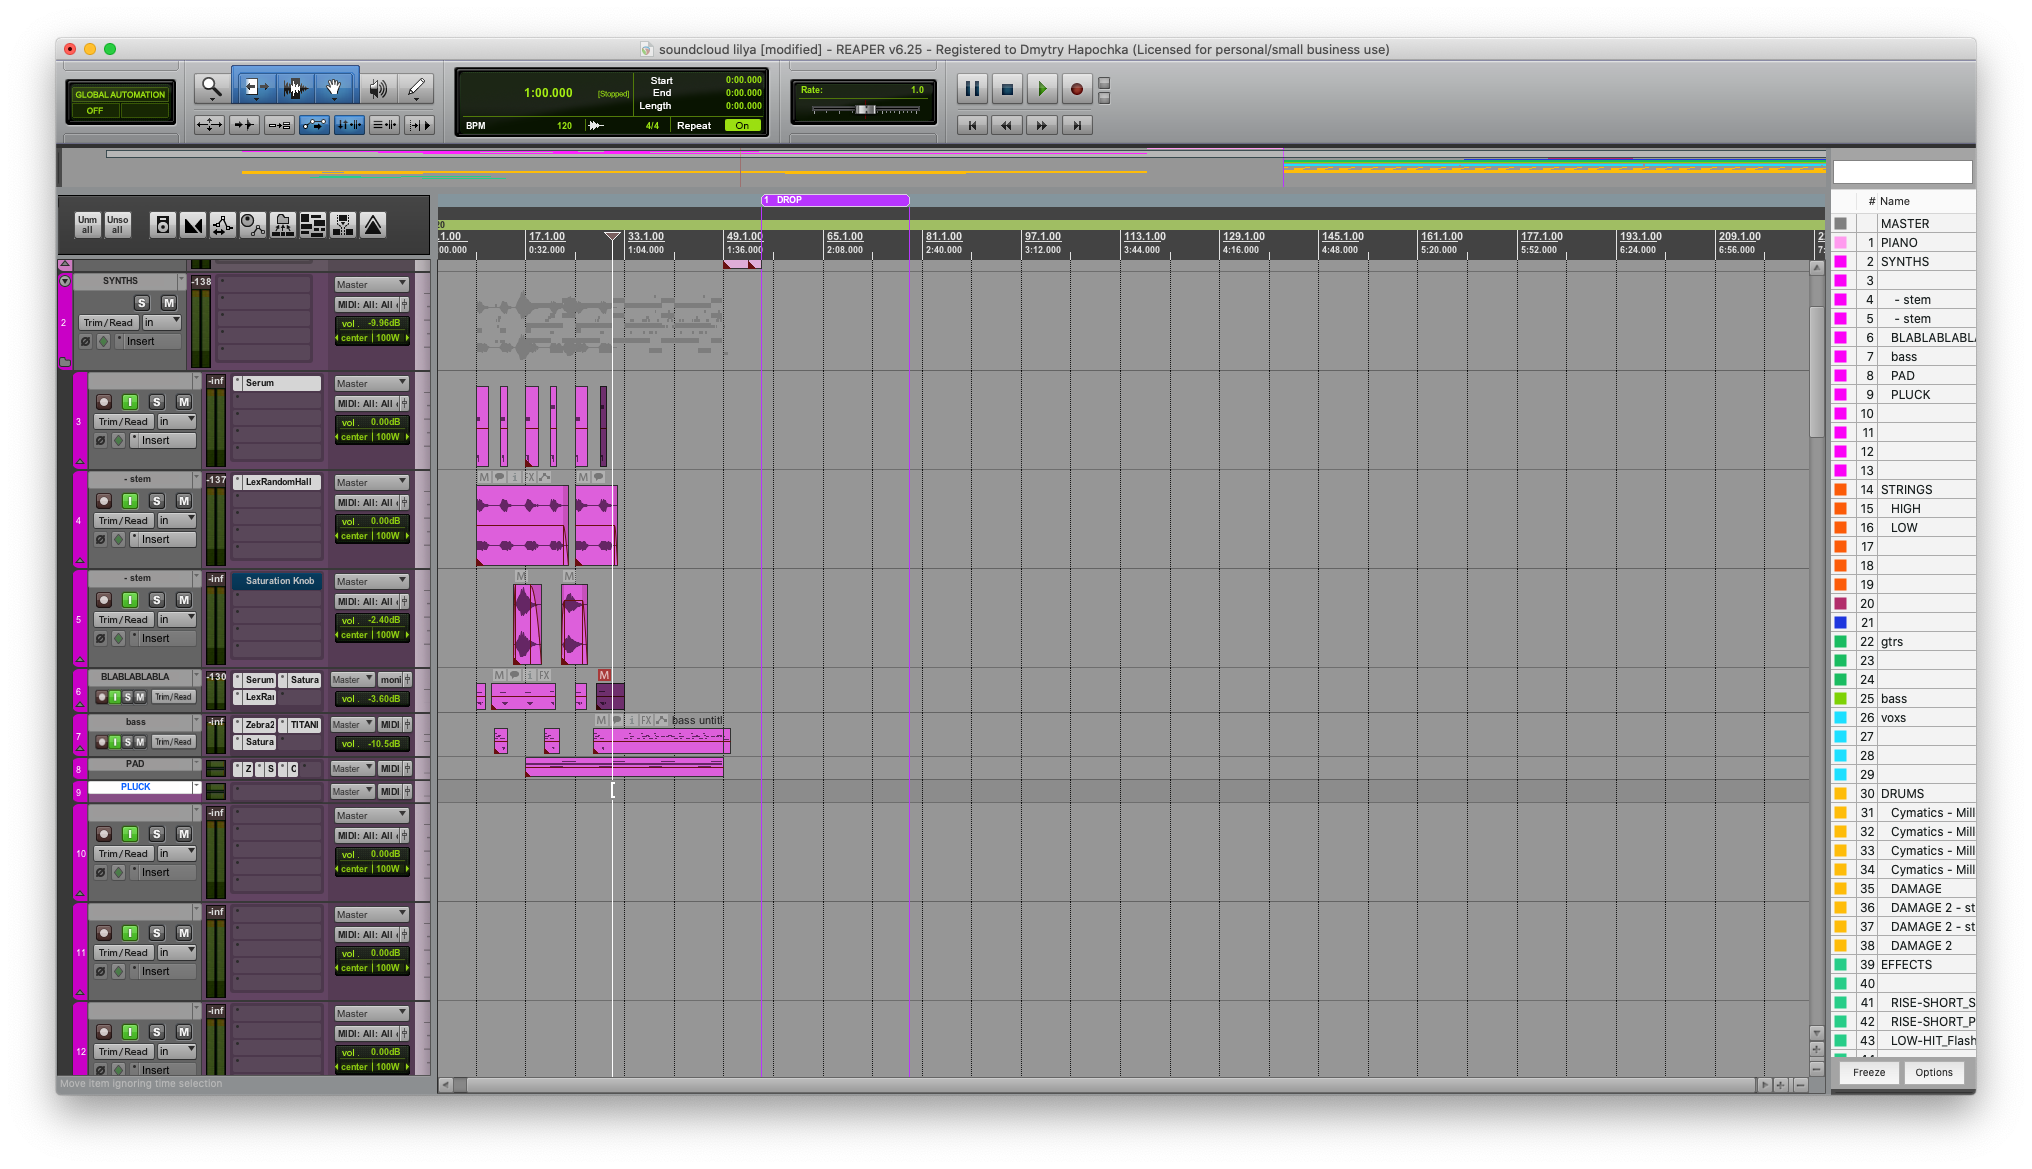2032x1169 pixels.
Task: Click the green play button
Action: coord(1041,89)
